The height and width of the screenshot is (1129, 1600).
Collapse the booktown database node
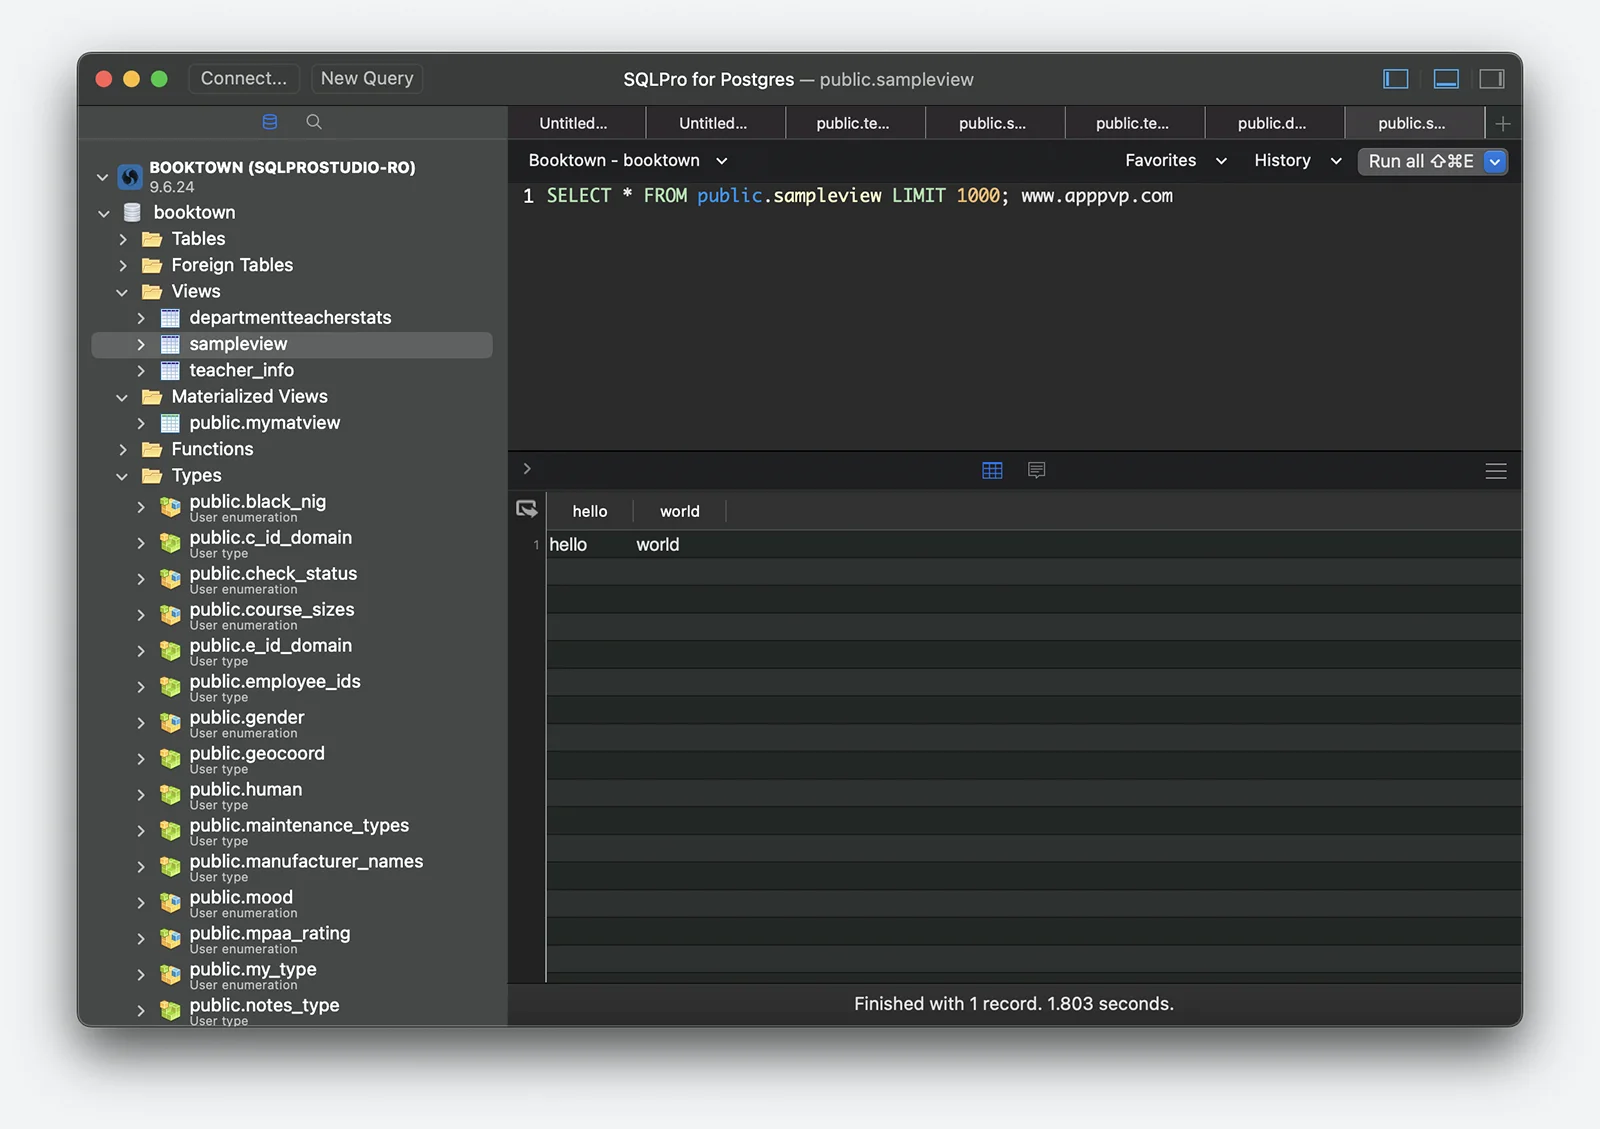pyautogui.click(x=104, y=213)
